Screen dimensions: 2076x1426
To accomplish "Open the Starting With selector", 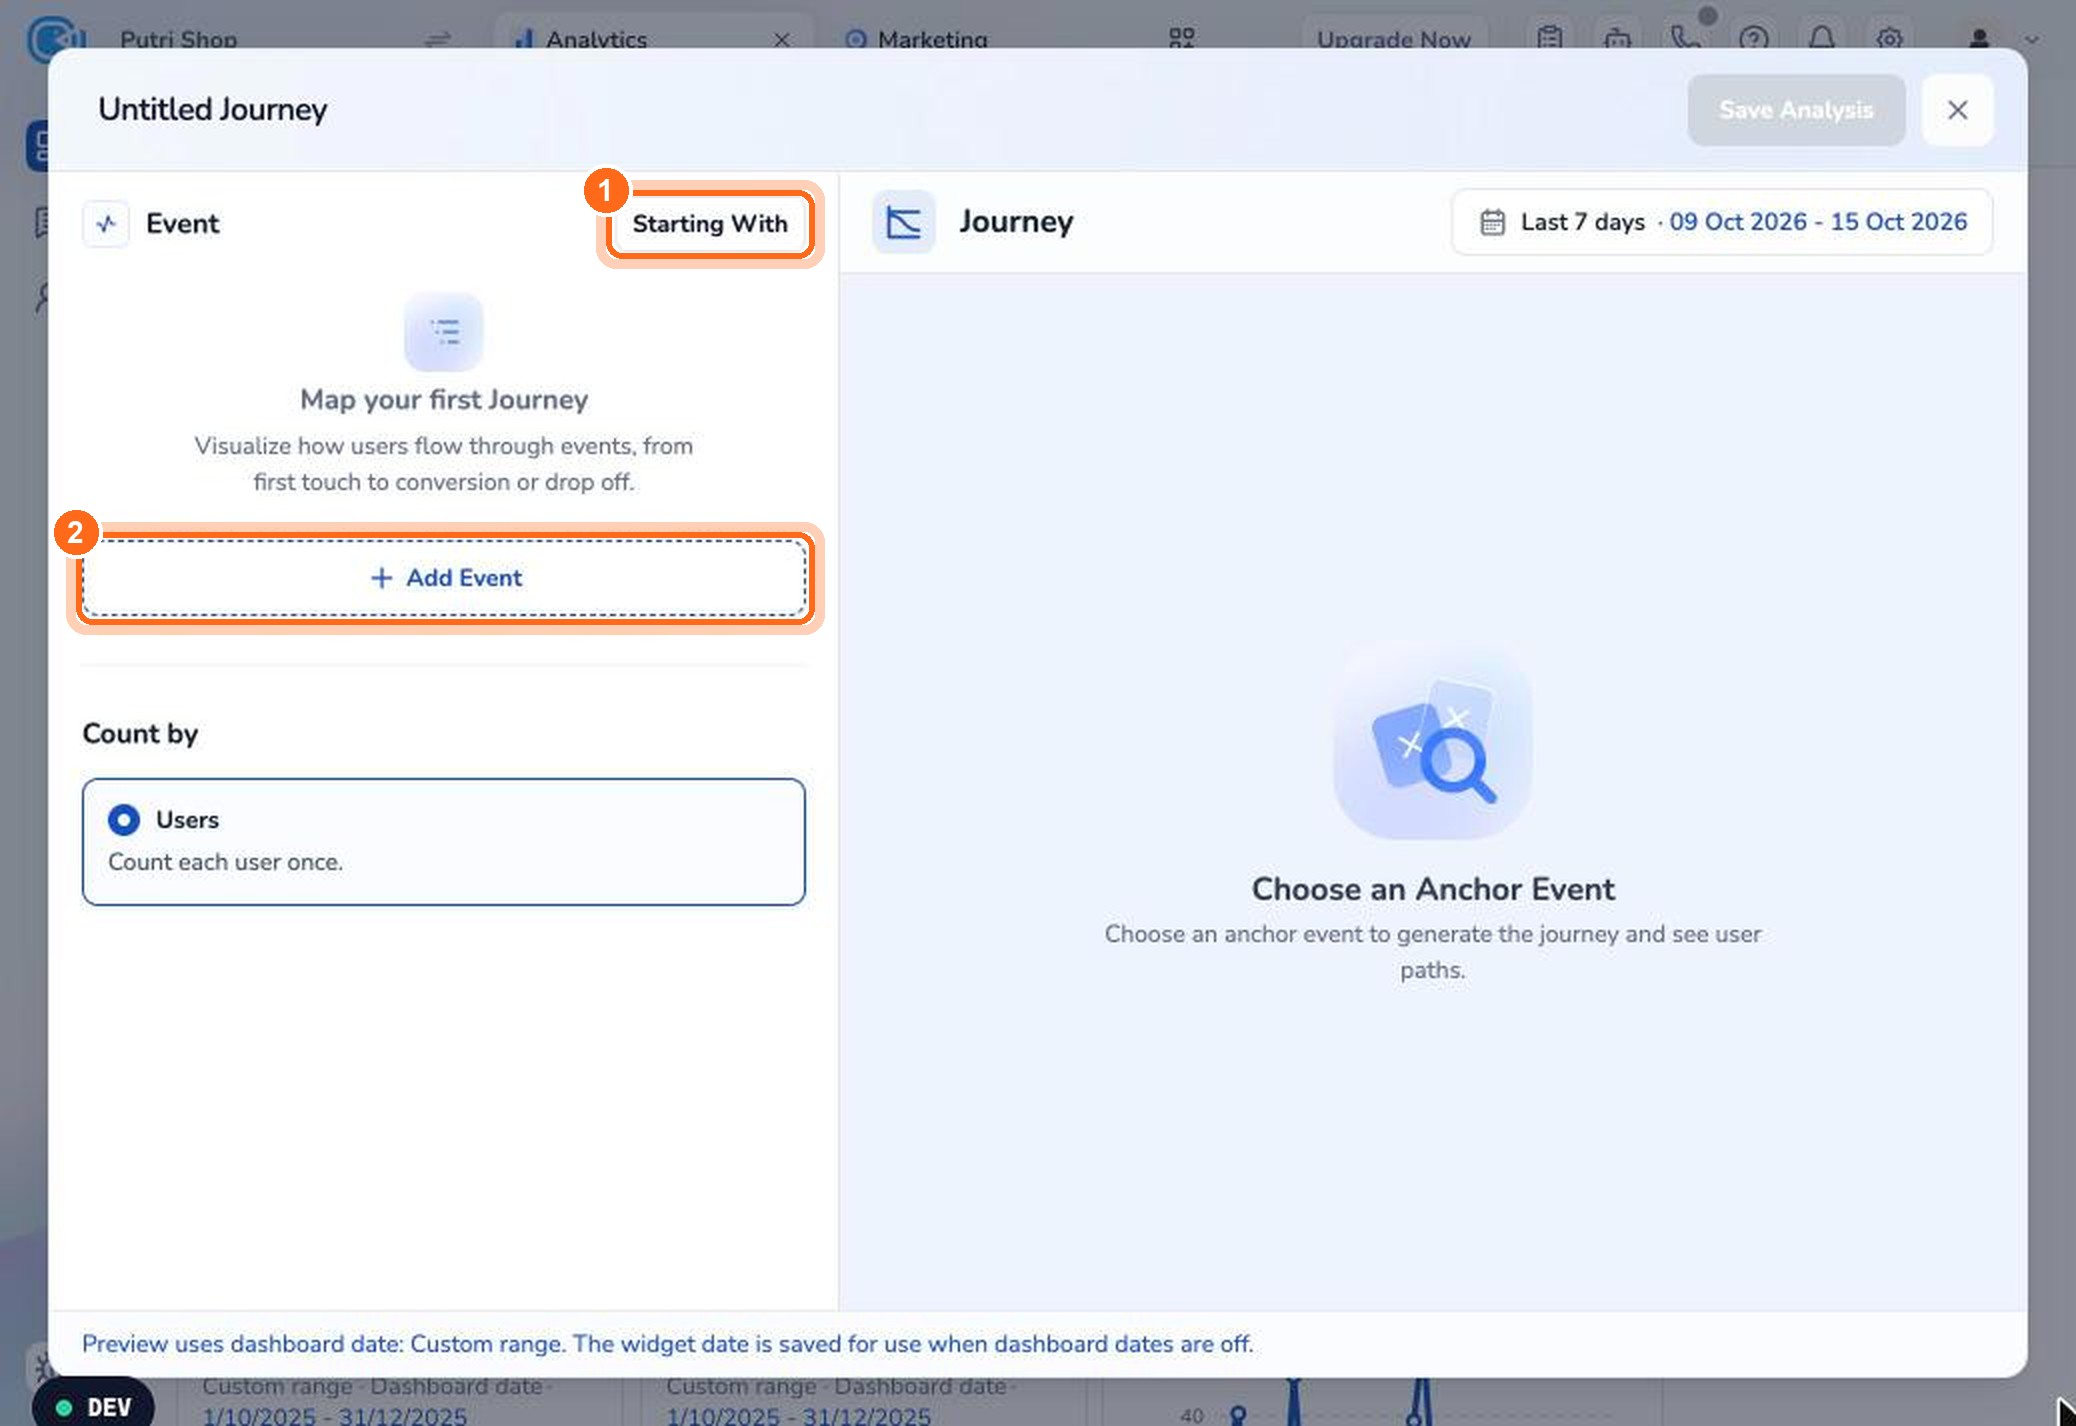I will 710,223.
